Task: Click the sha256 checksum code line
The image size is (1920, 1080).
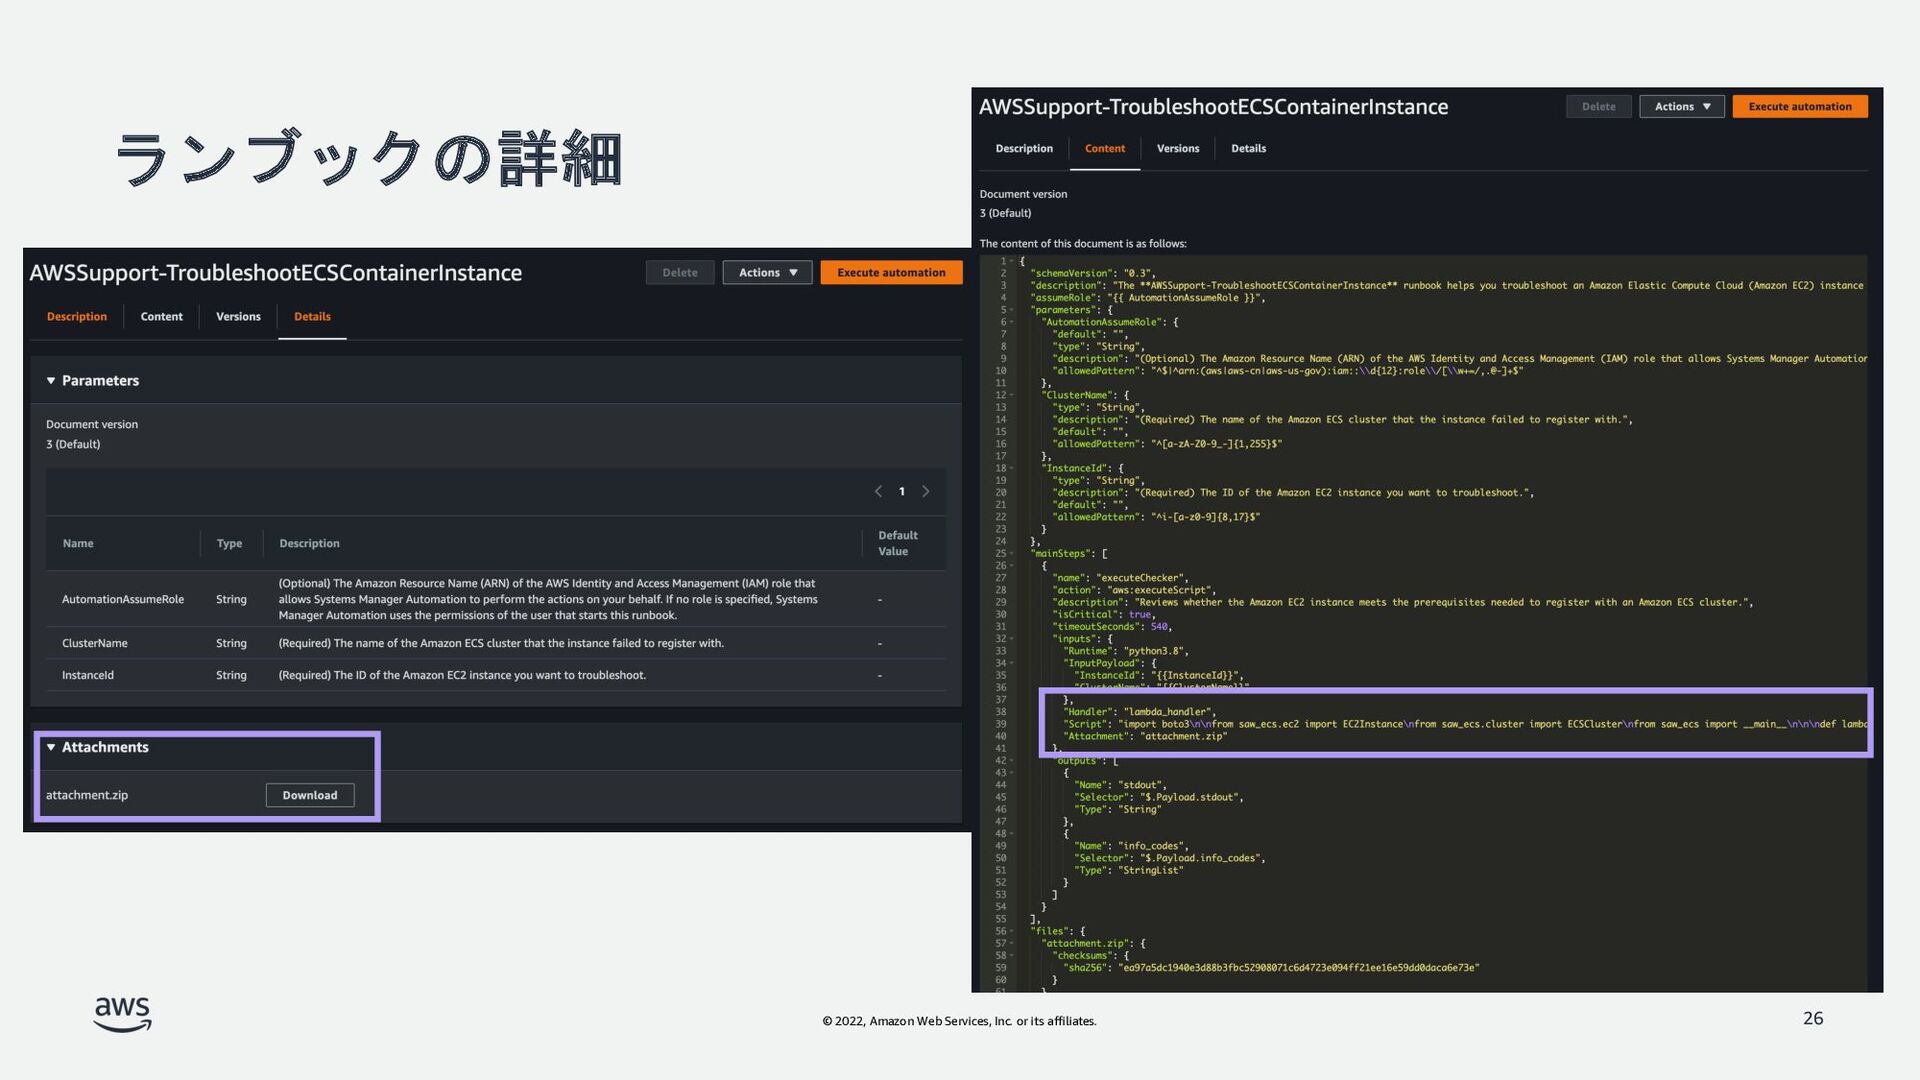Action: (x=1271, y=967)
